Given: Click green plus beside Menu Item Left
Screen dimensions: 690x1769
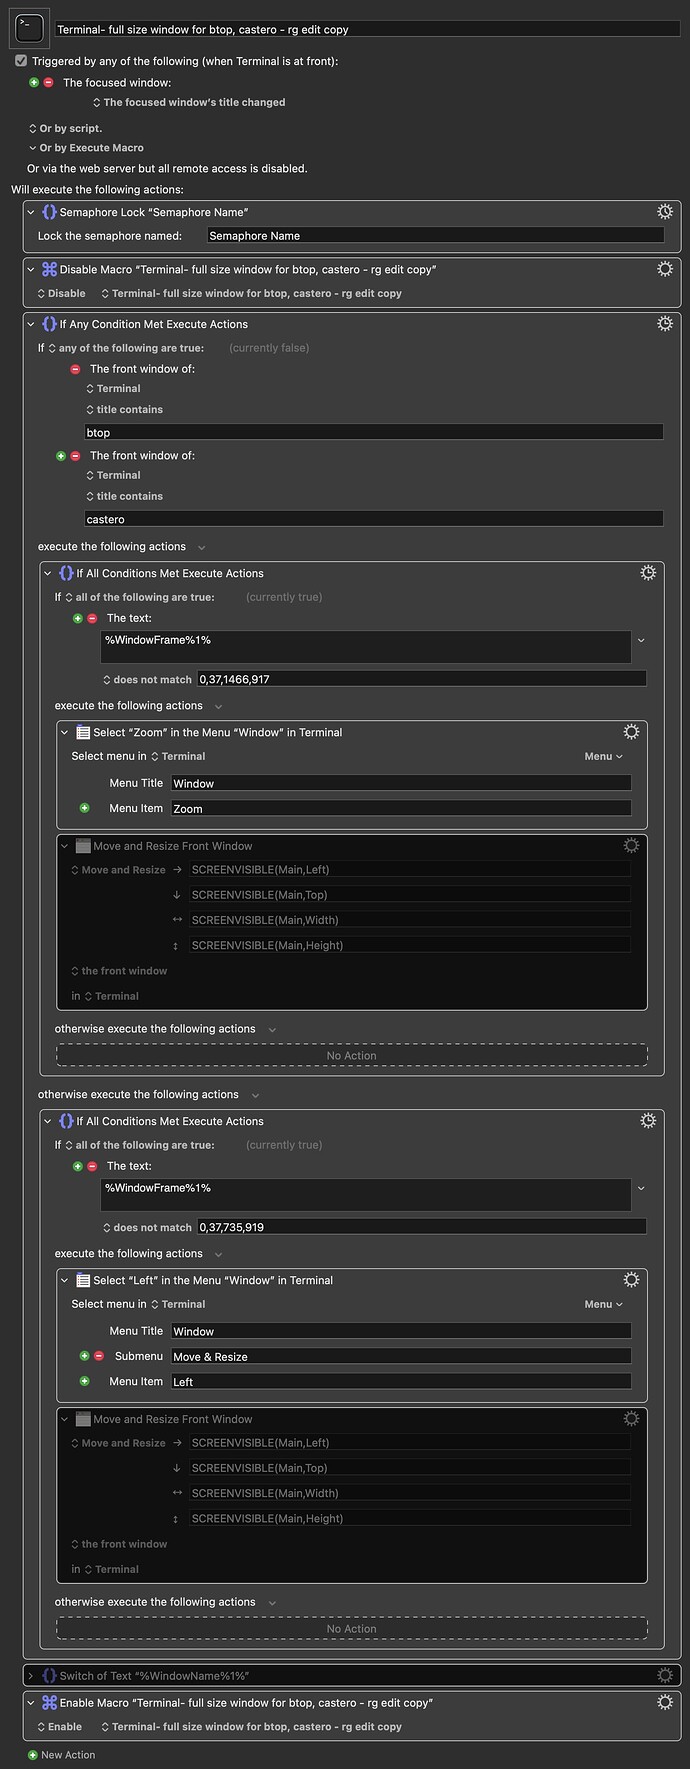Looking at the screenshot, I should click(85, 1381).
